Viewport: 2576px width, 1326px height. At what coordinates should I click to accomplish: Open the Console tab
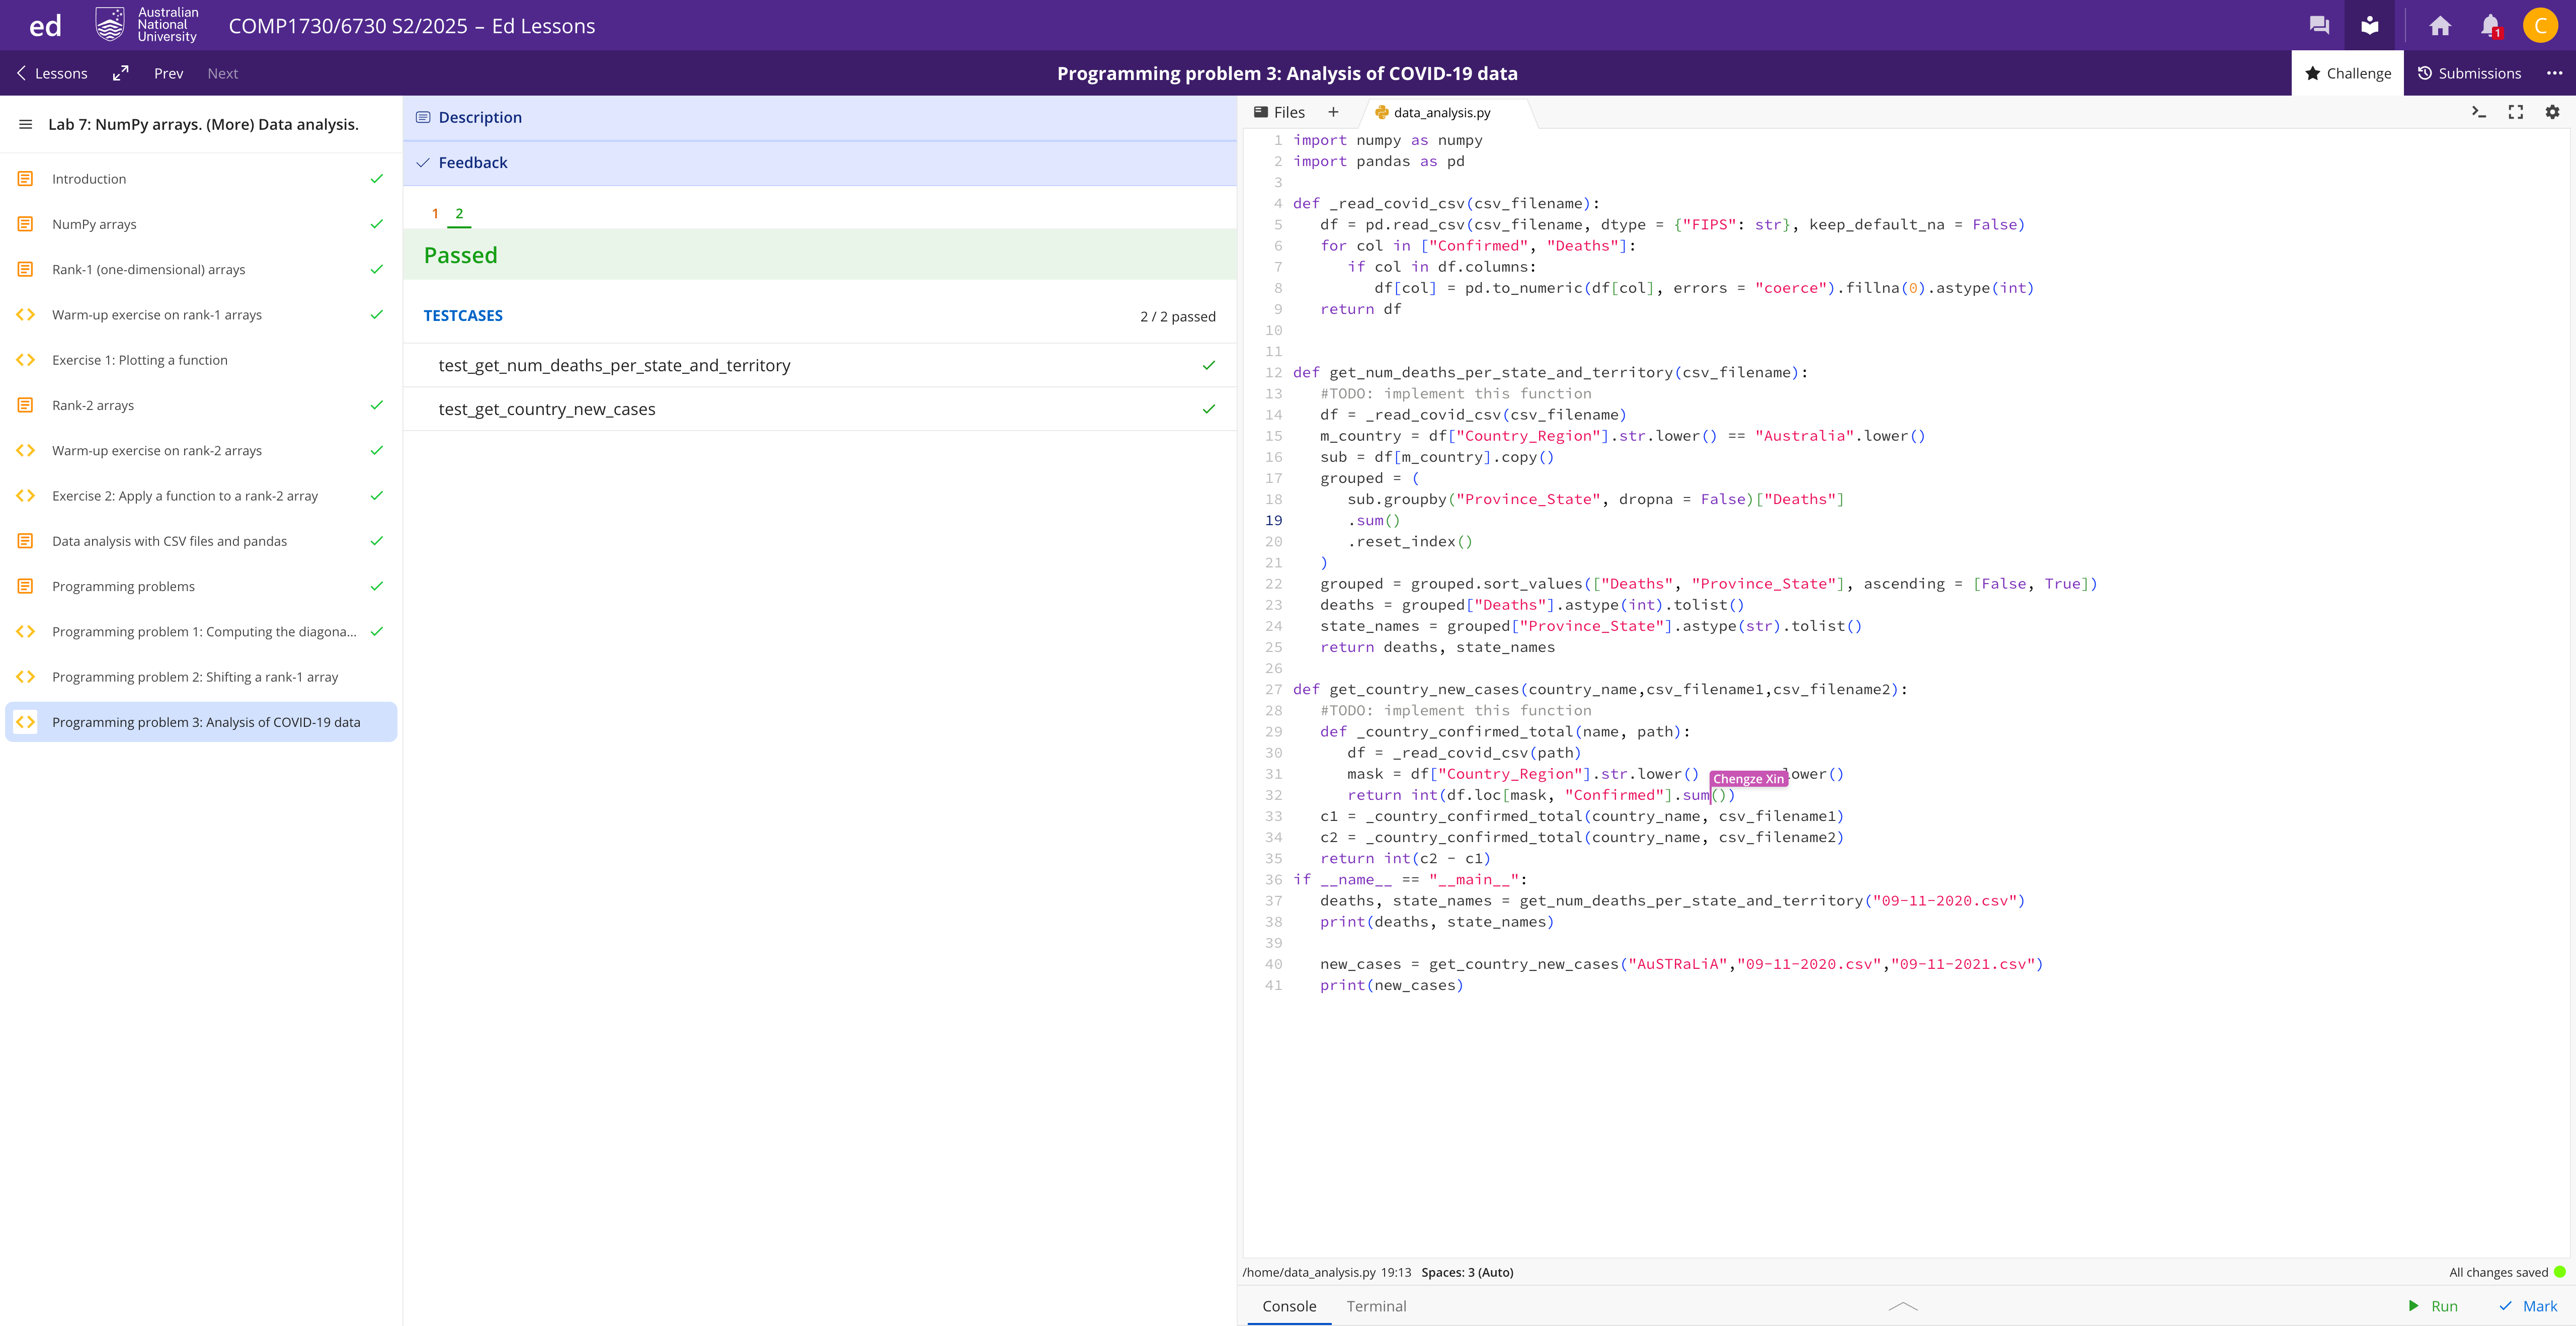click(1289, 1306)
